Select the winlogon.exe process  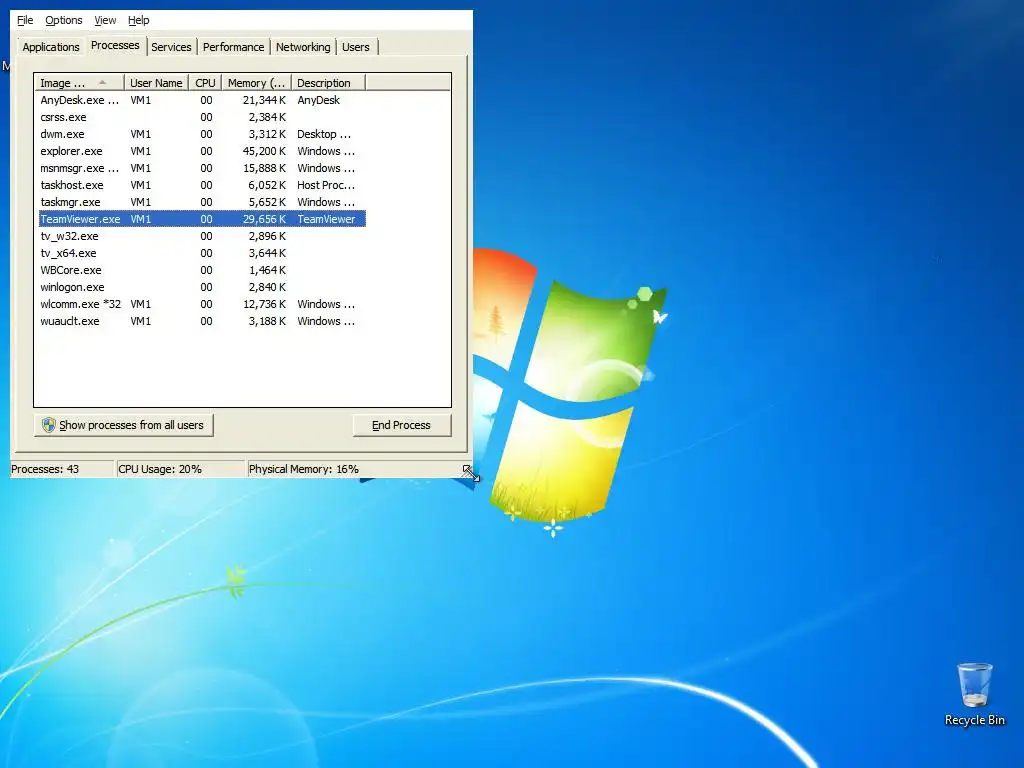point(202,287)
